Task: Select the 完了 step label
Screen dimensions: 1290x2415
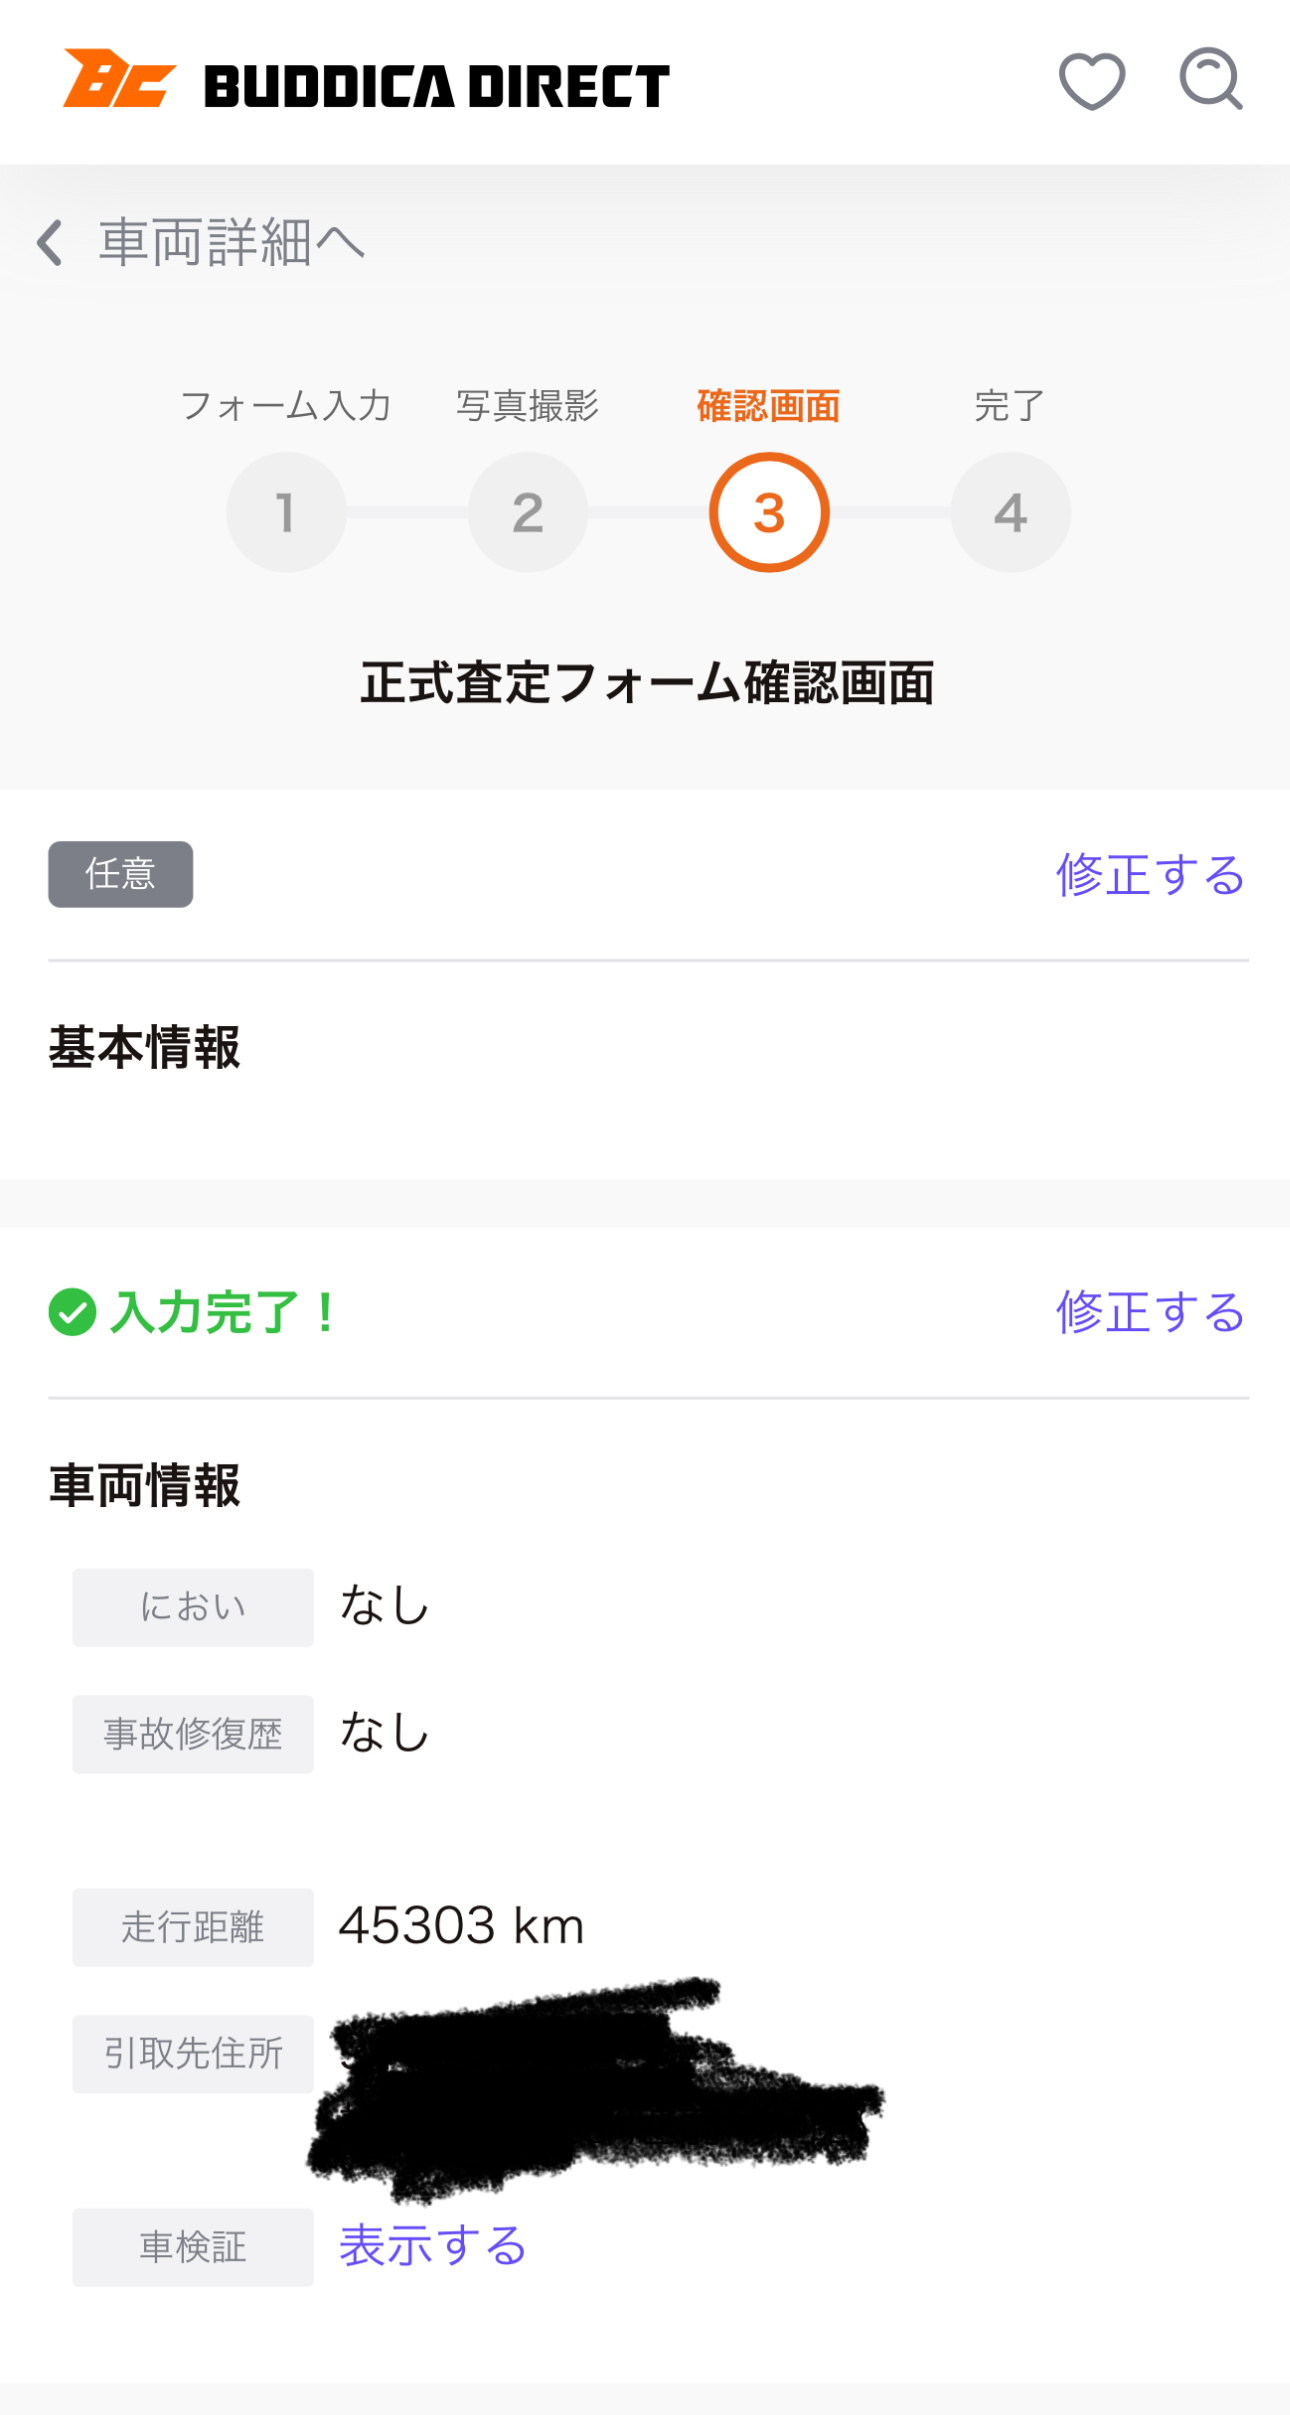Action: pos(1009,406)
